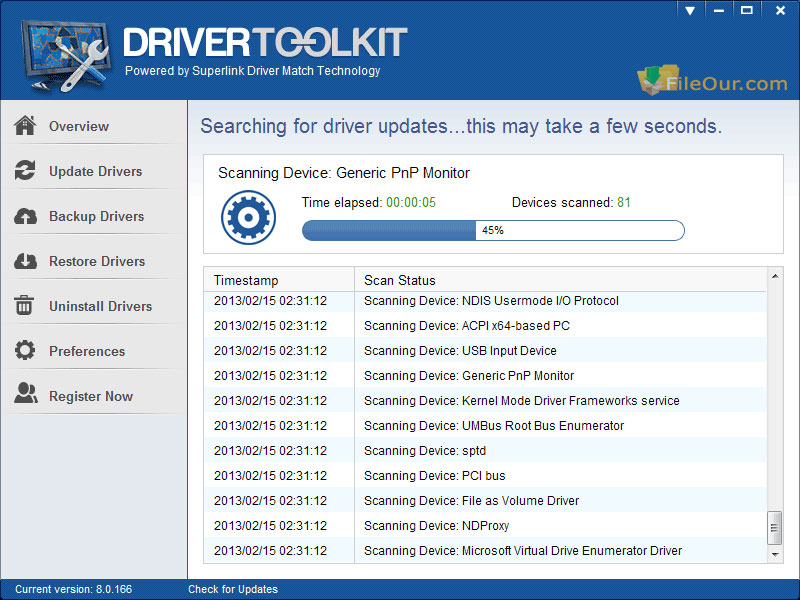800x600 pixels.
Task: Click the scan log scroll up arrow
Action: point(774,276)
